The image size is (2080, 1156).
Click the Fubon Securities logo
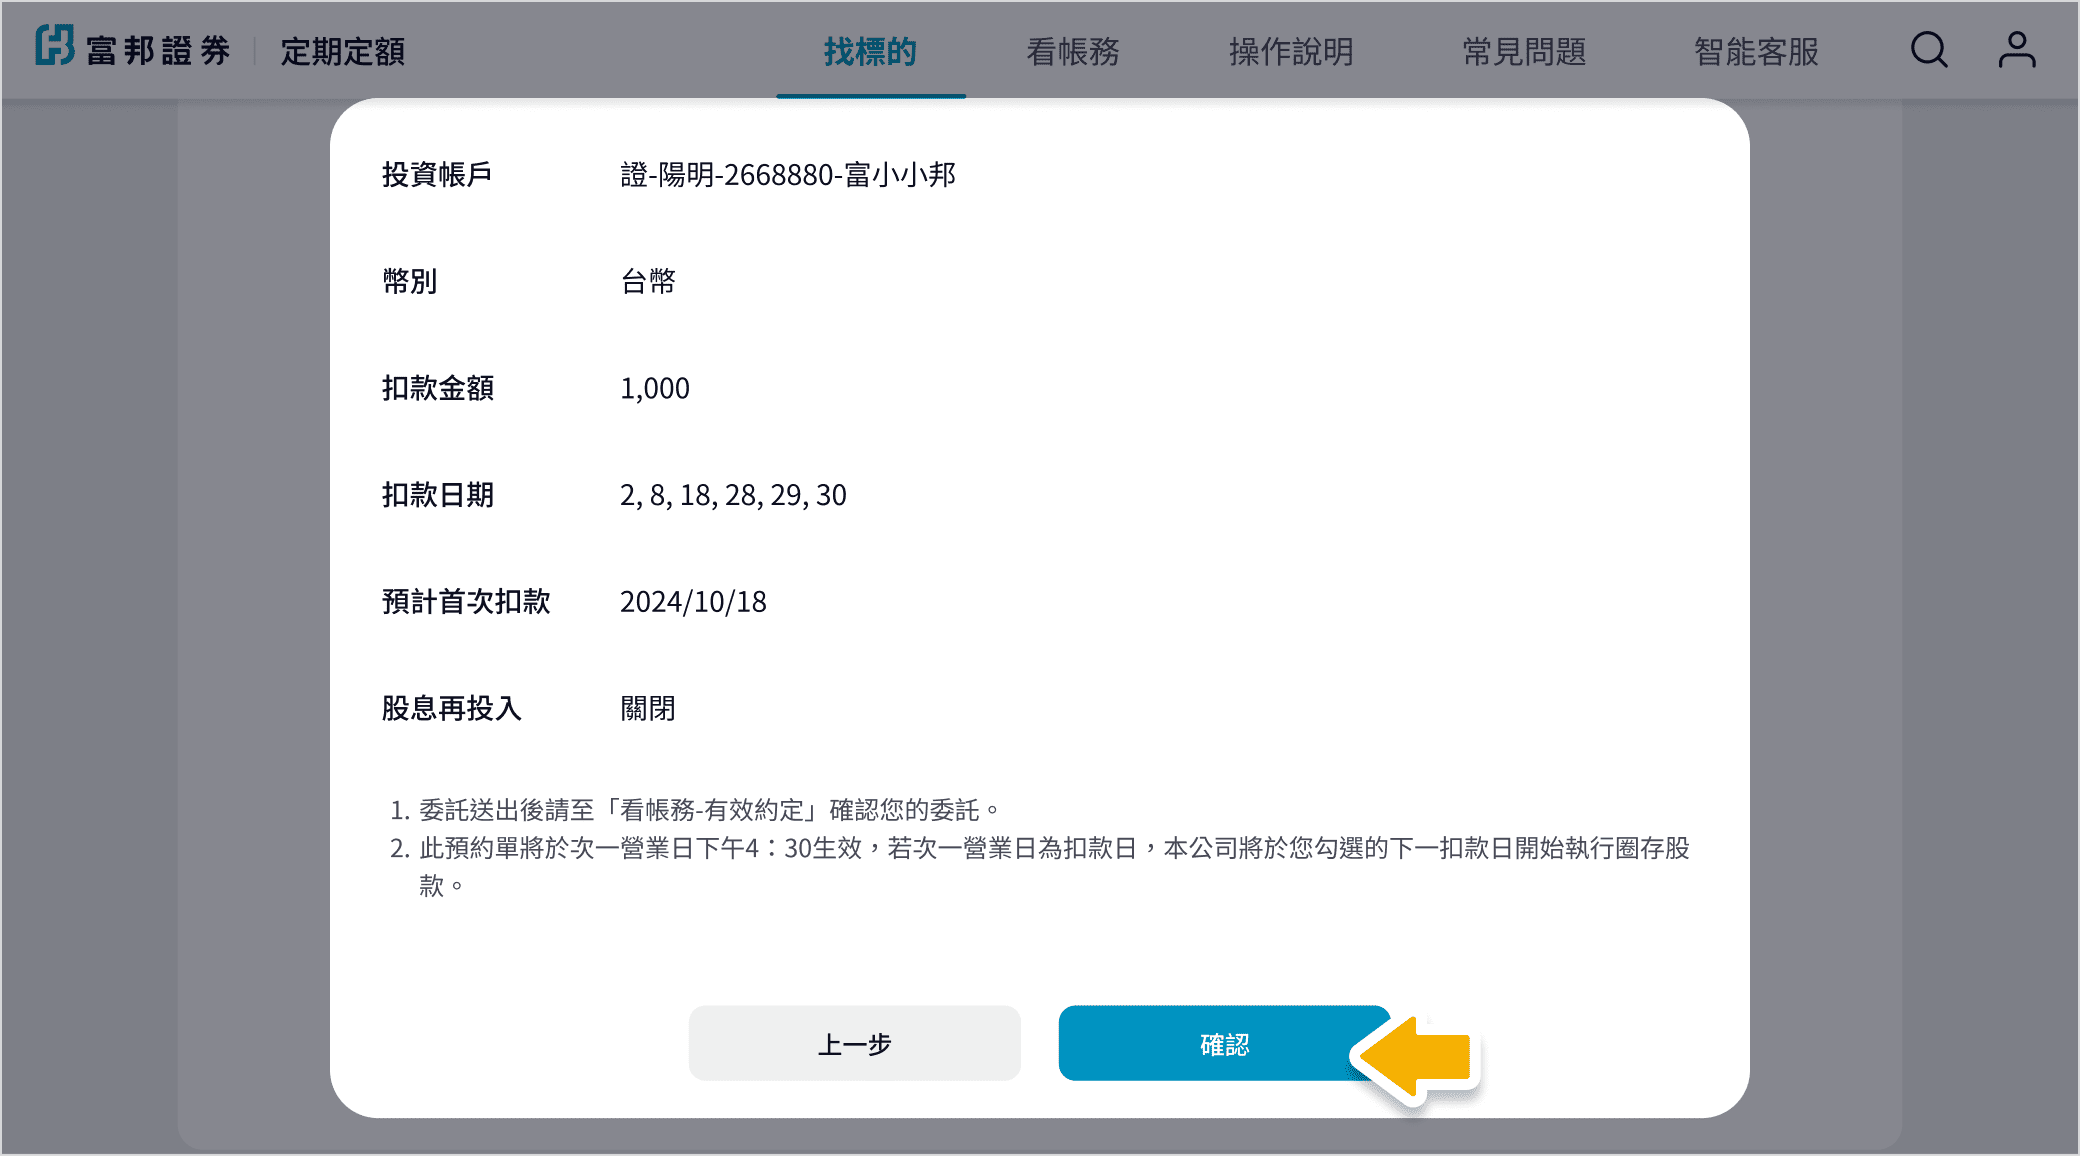55,46
